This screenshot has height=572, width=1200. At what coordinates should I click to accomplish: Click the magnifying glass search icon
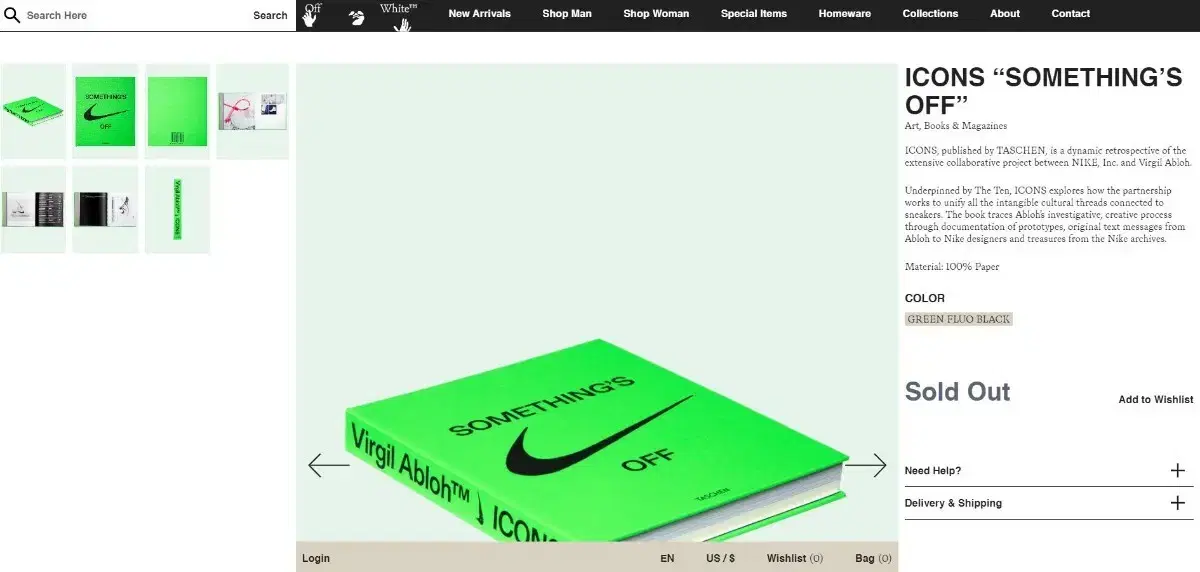pyautogui.click(x=12, y=15)
